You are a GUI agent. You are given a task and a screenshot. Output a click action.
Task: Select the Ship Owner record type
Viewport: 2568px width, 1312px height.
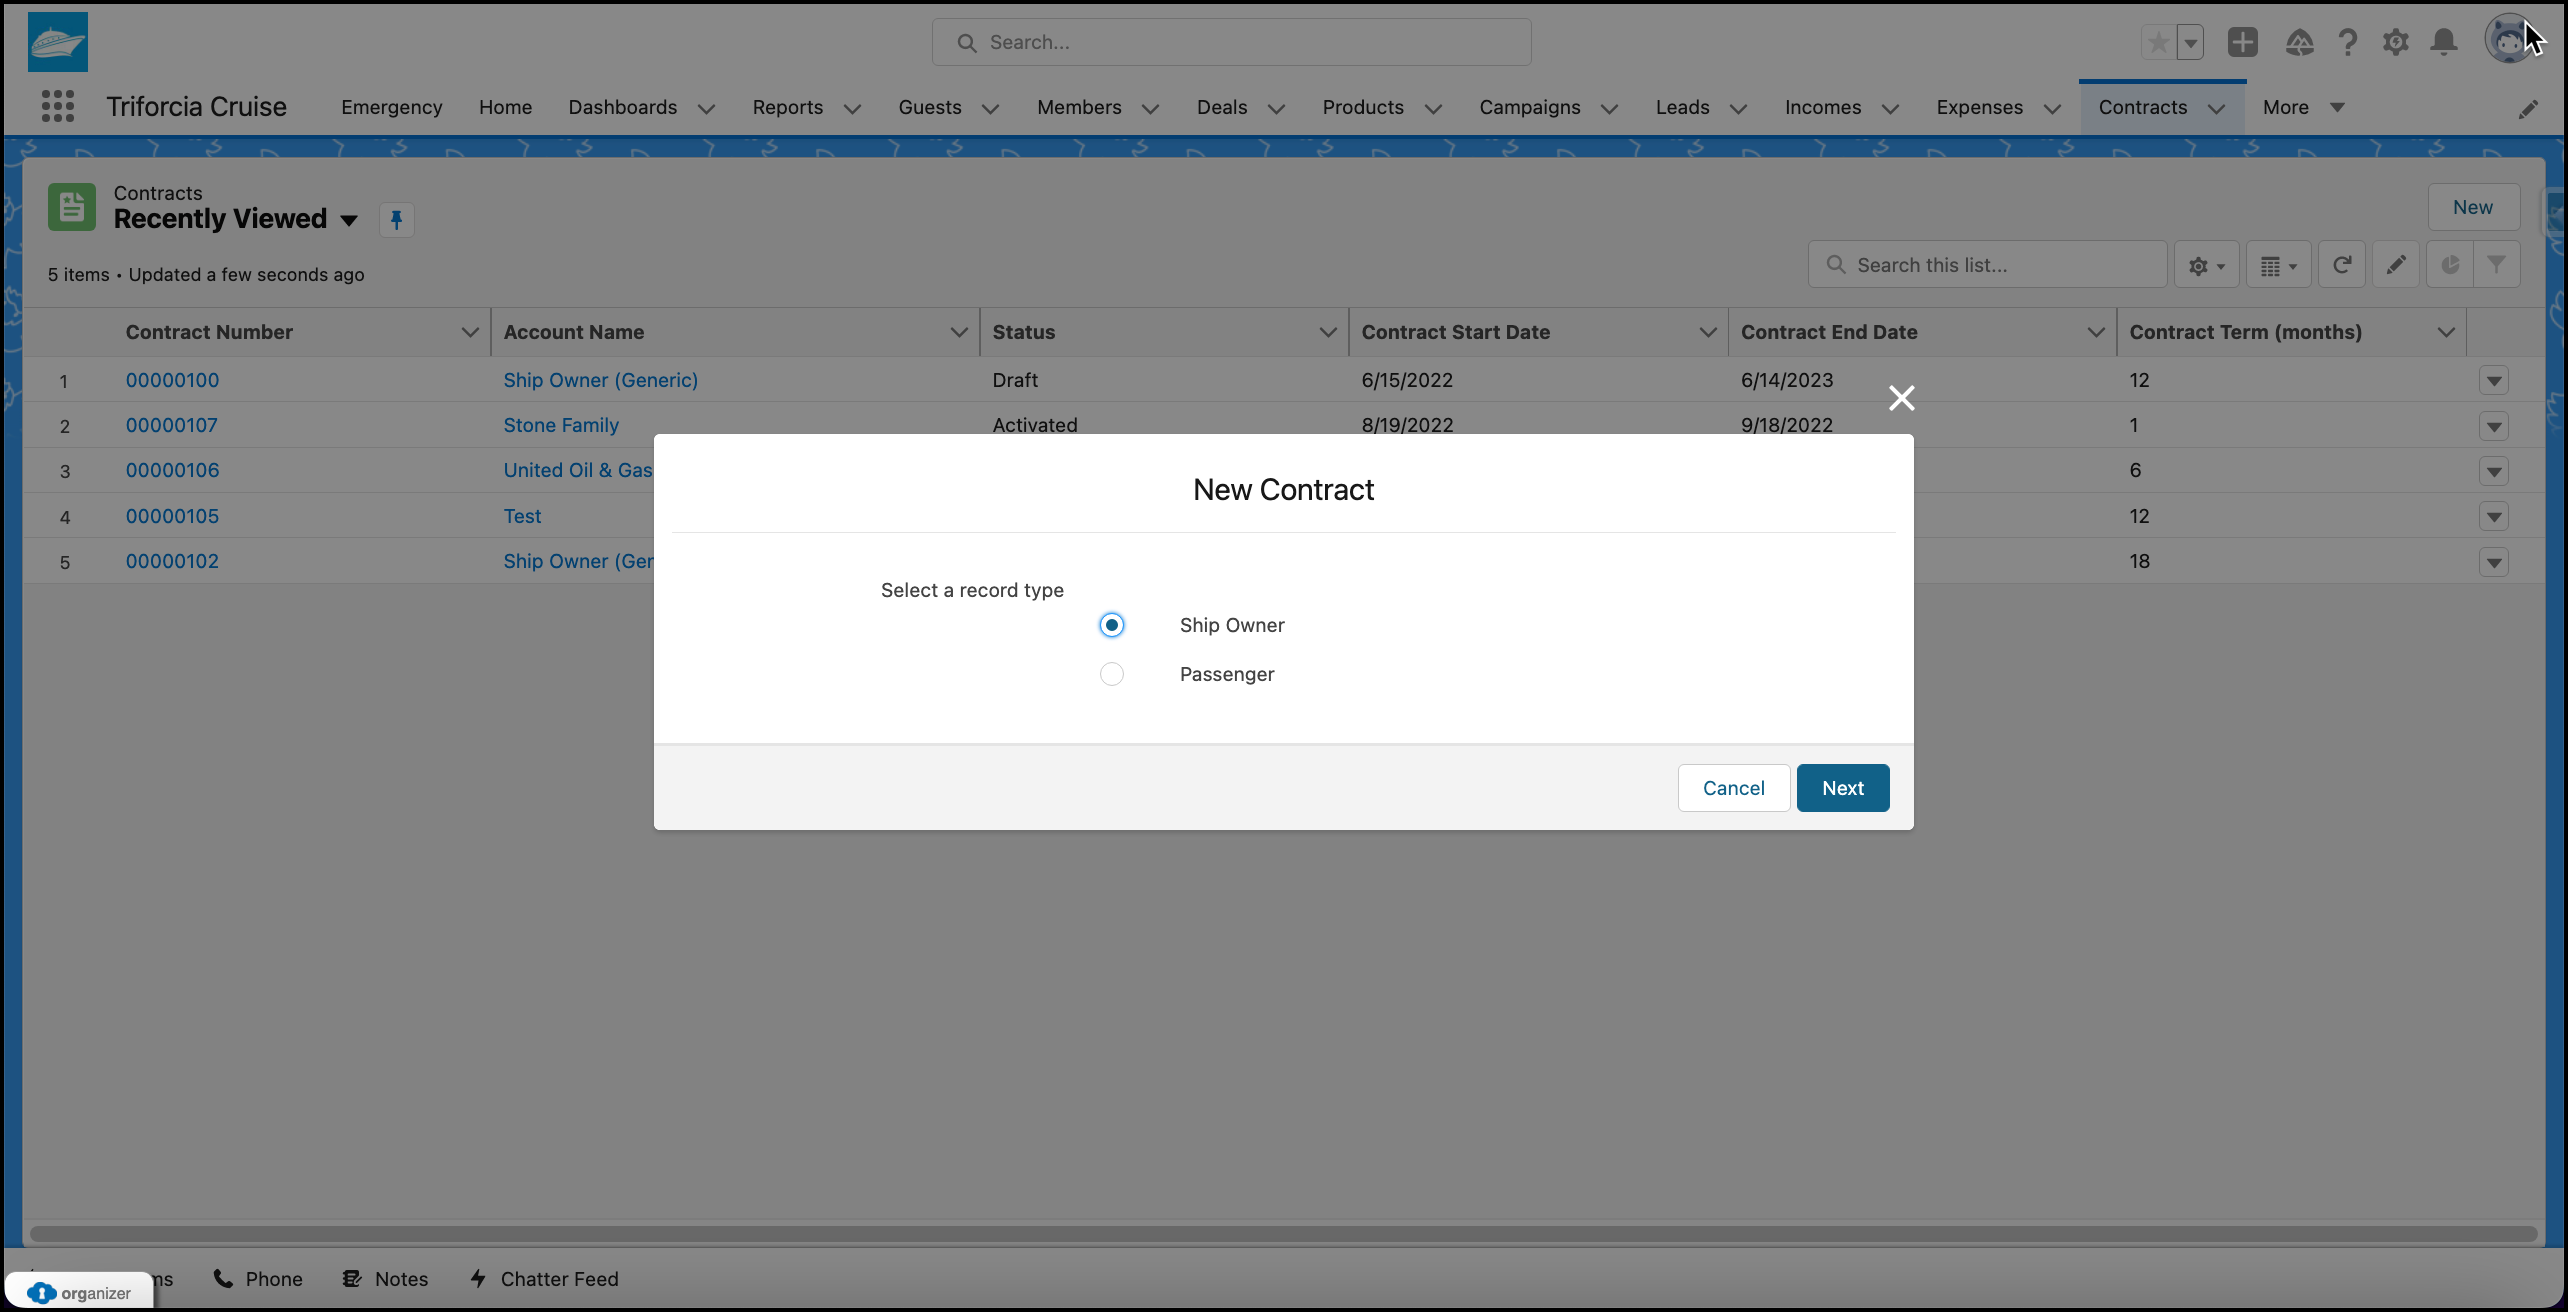(1111, 625)
